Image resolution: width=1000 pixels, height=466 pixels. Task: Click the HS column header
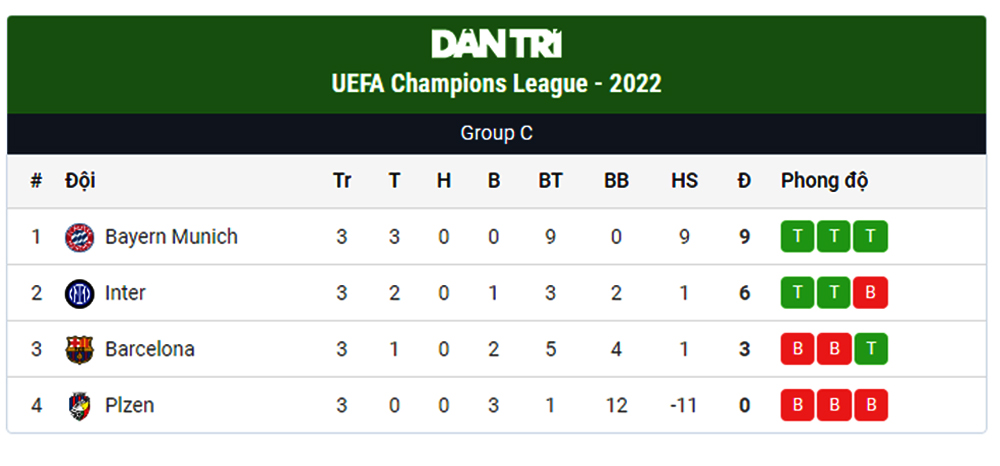[x=684, y=181]
